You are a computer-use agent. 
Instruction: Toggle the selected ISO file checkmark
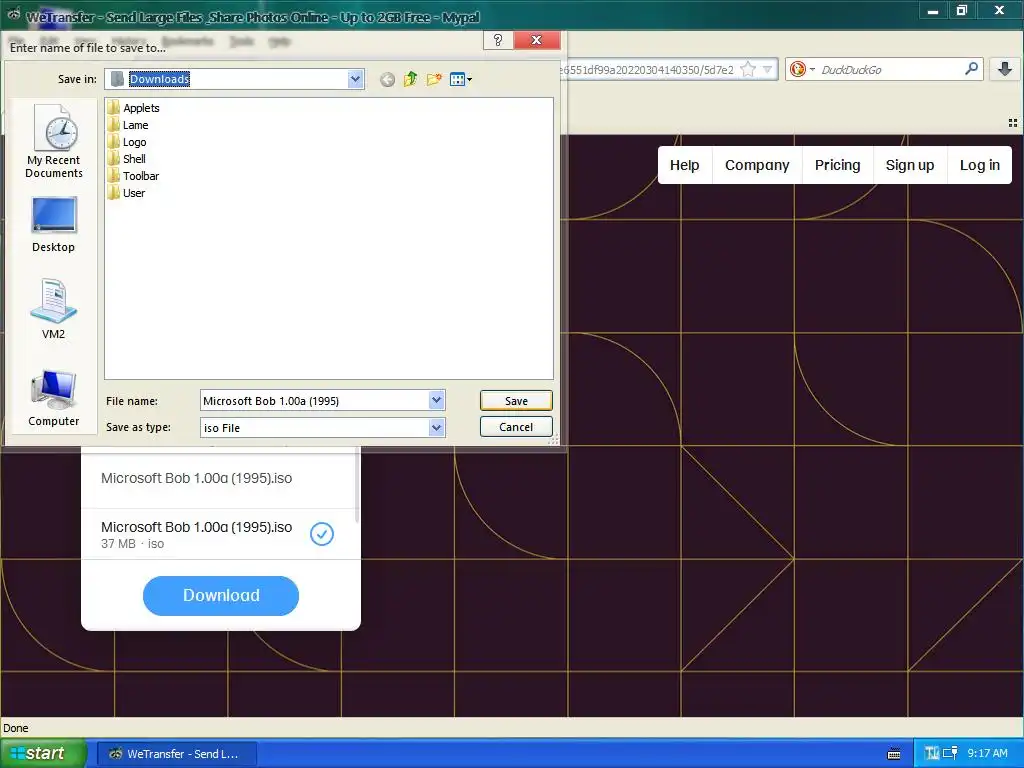tap(322, 534)
